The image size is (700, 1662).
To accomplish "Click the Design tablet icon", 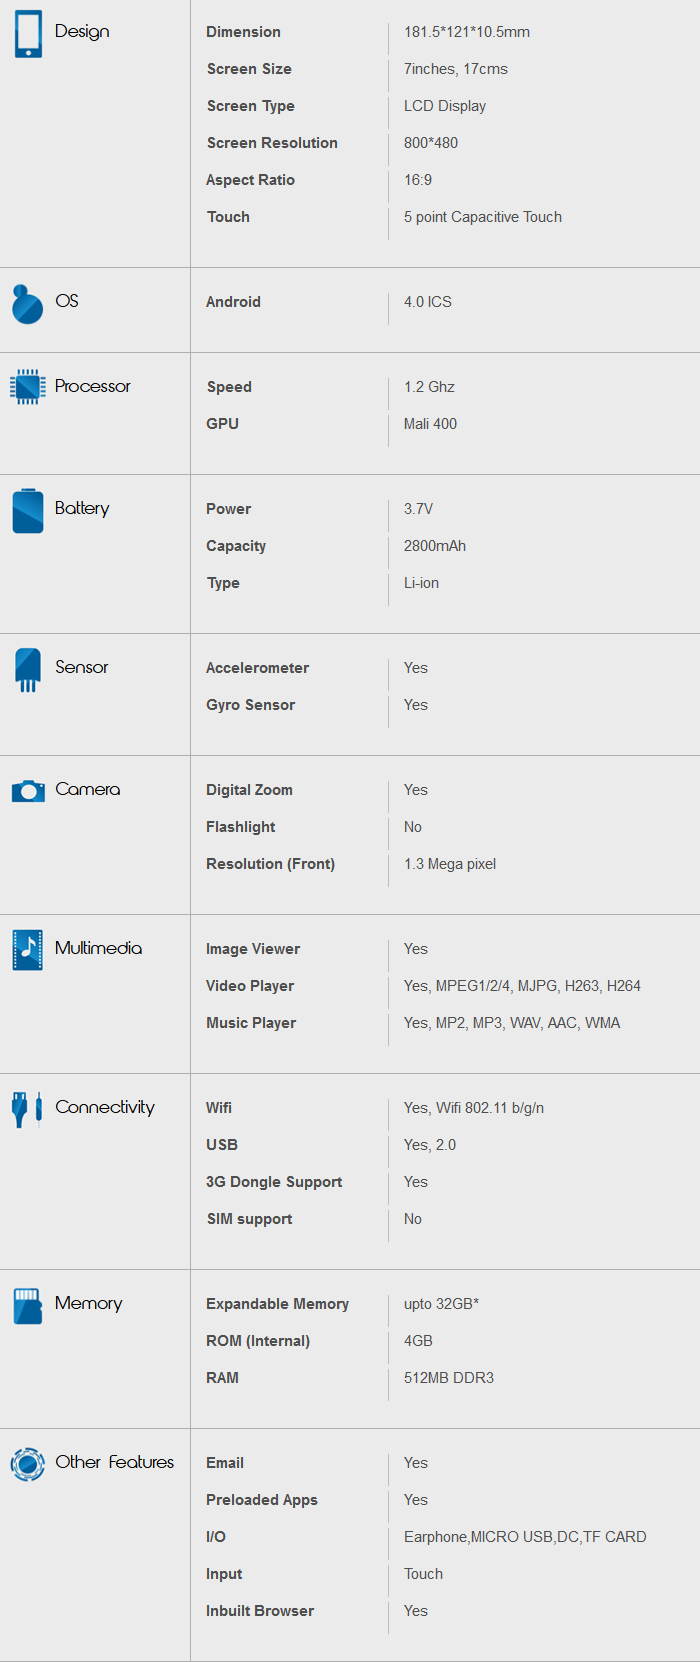I will coord(28,33).
